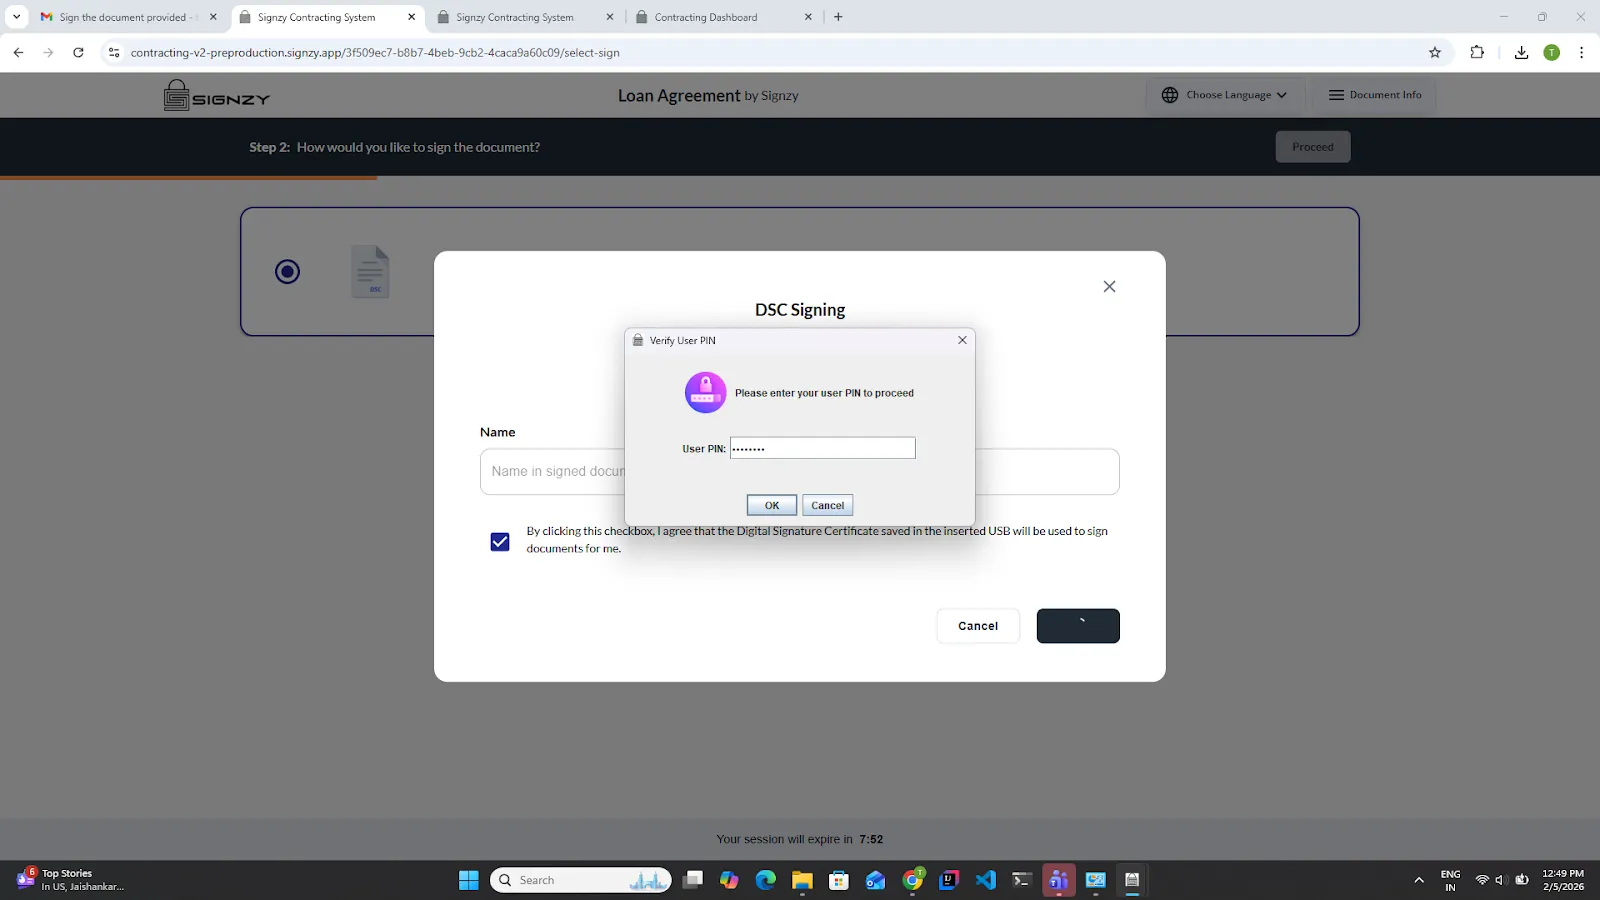1600x900 pixels.
Task: Open File Explorer from taskbar
Action: tap(802, 880)
